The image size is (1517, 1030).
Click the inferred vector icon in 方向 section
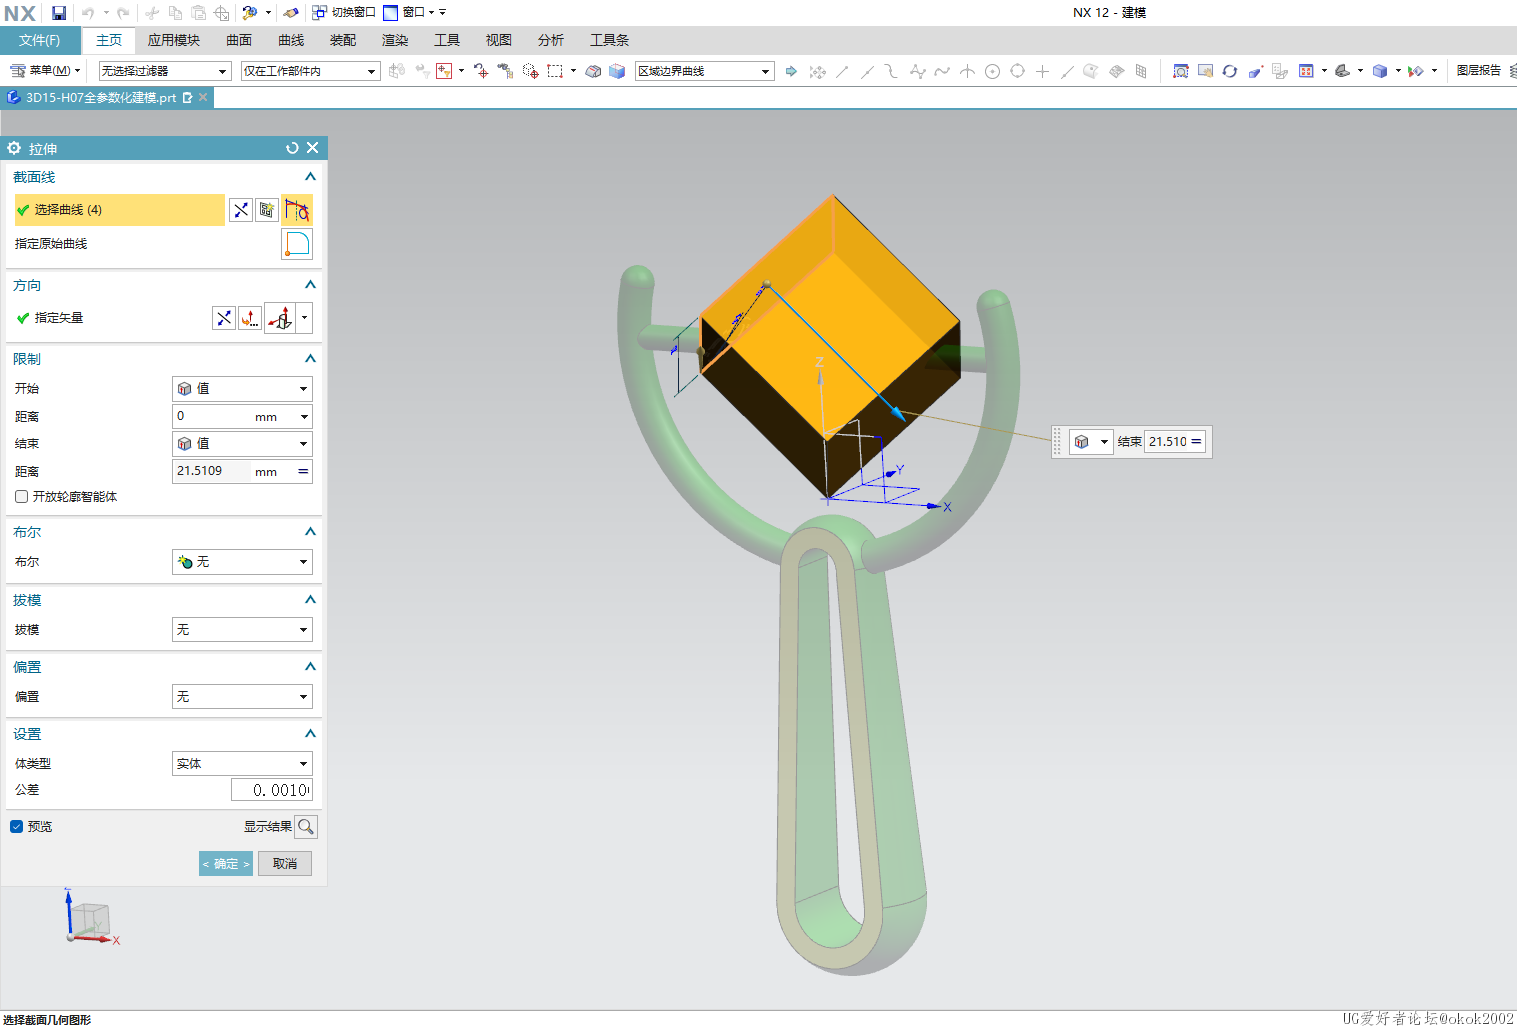point(281,318)
